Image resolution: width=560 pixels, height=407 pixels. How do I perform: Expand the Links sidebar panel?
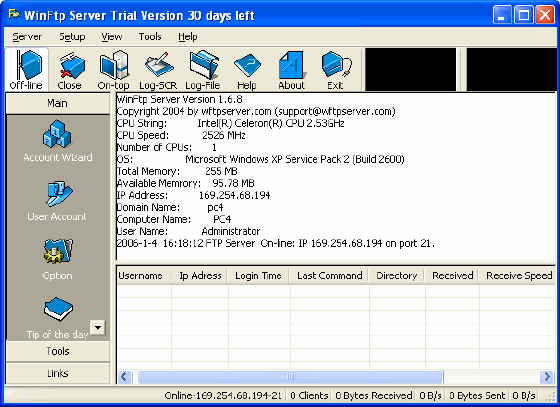click(x=58, y=373)
